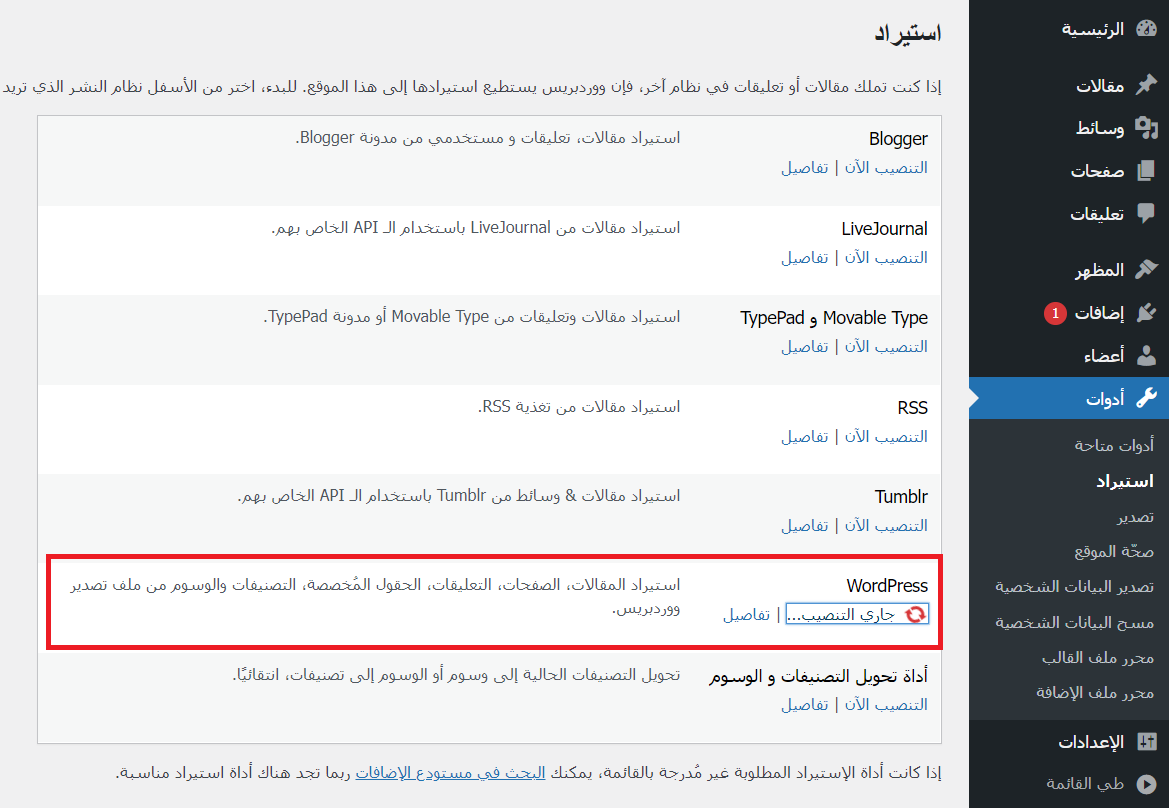
Task: Open the تصدير submenu item
Action: coord(1135,517)
